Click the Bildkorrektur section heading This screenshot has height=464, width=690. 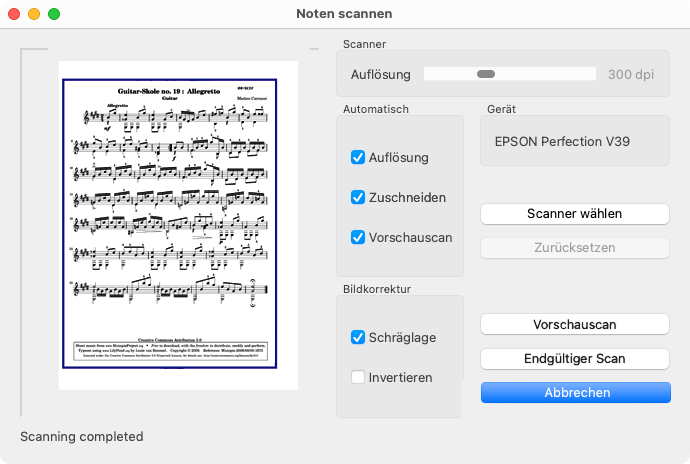click(376, 288)
